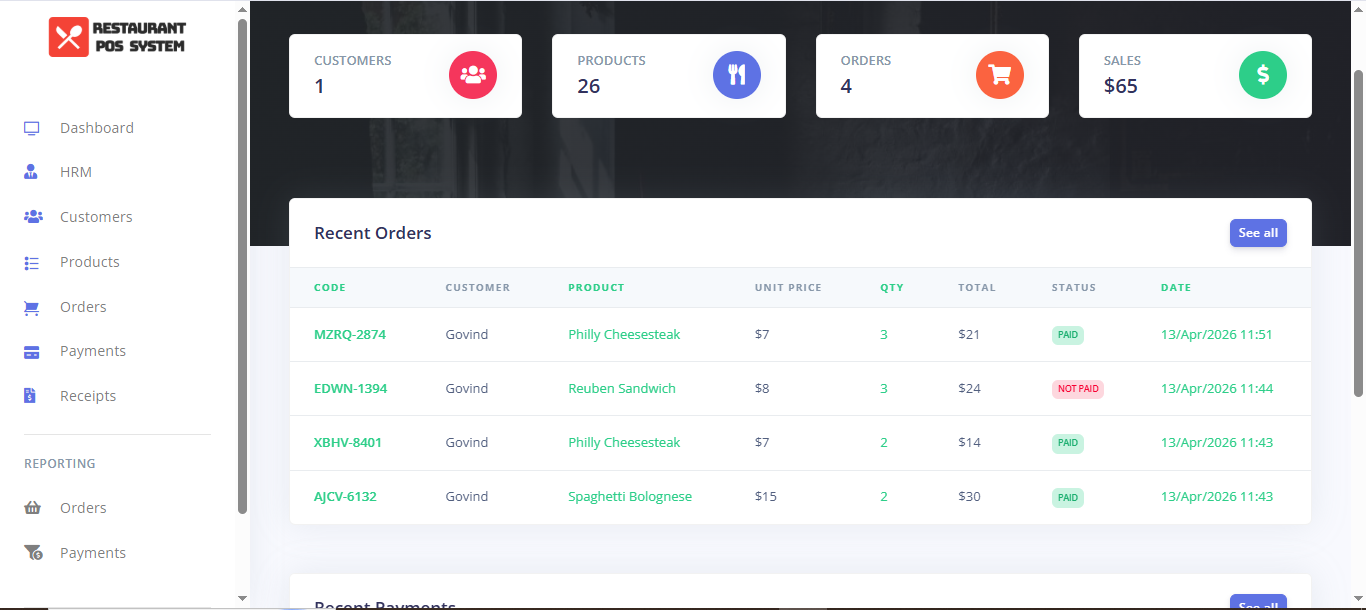The height and width of the screenshot is (610, 1366).
Task: Click the Dashboard monitor icon in sidebar
Action: pos(32,128)
